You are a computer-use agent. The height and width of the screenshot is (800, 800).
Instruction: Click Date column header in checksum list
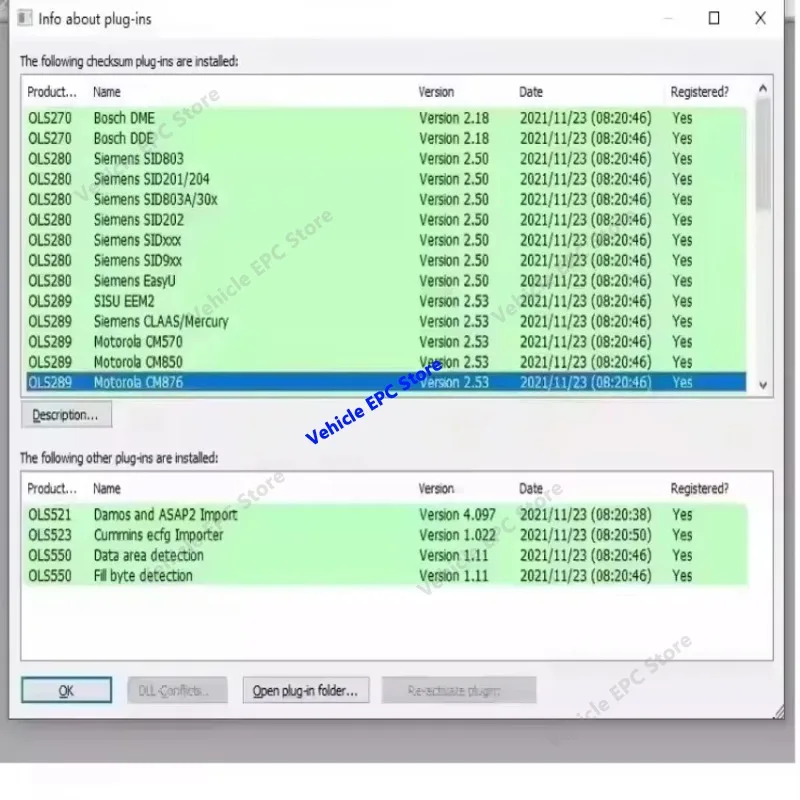point(531,92)
